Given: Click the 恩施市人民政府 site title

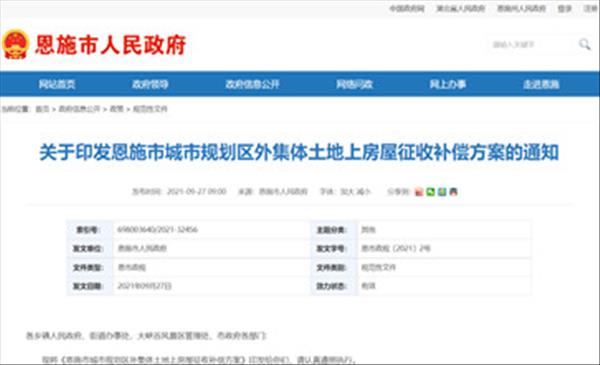Looking at the screenshot, I should (x=111, y=45).
